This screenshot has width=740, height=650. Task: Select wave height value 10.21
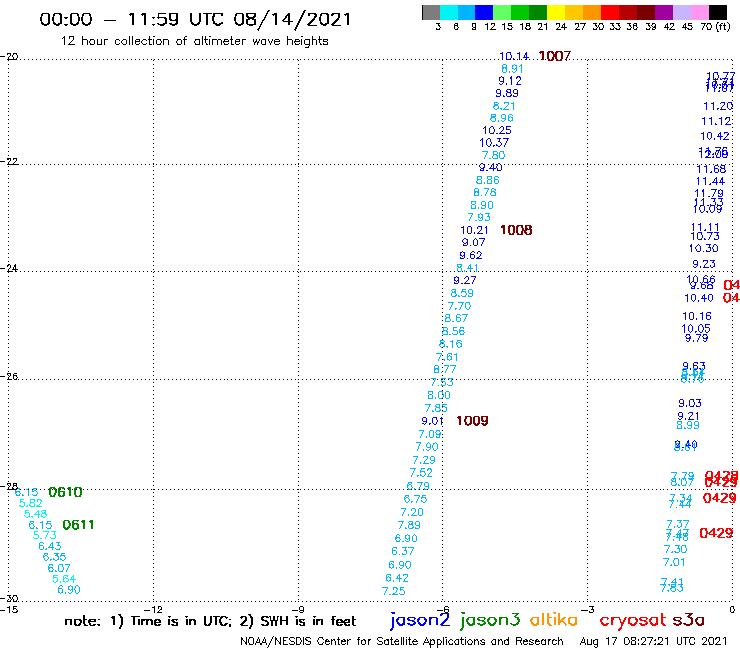[x=474, y=230]
